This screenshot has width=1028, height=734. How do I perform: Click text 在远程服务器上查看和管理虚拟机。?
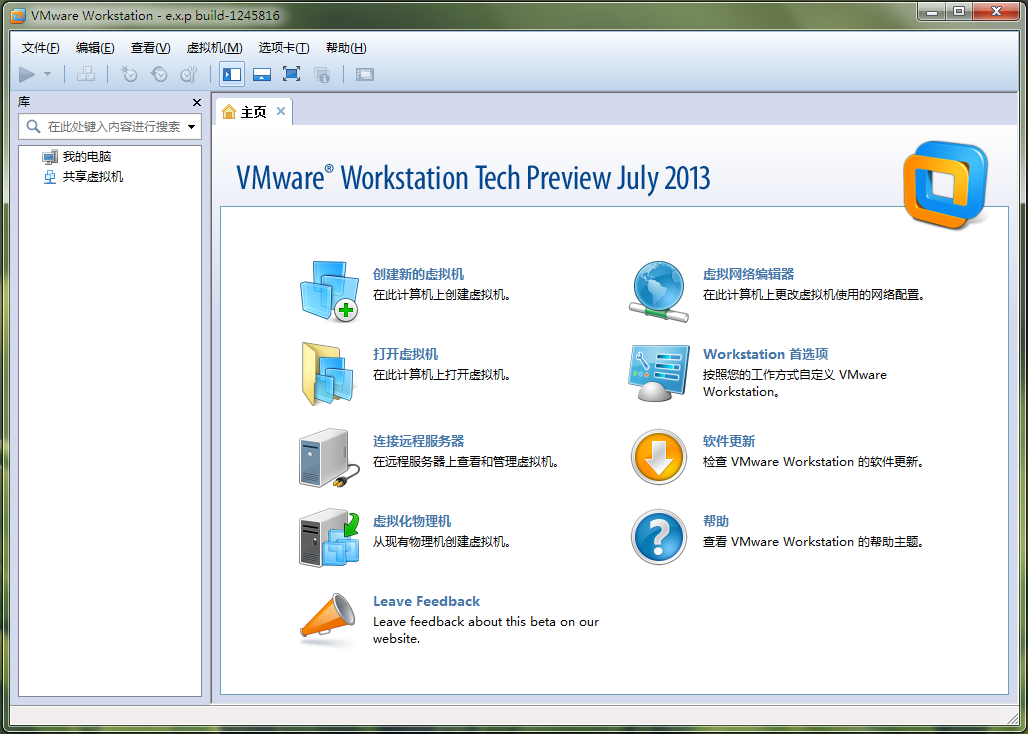(x=466, y=462)
